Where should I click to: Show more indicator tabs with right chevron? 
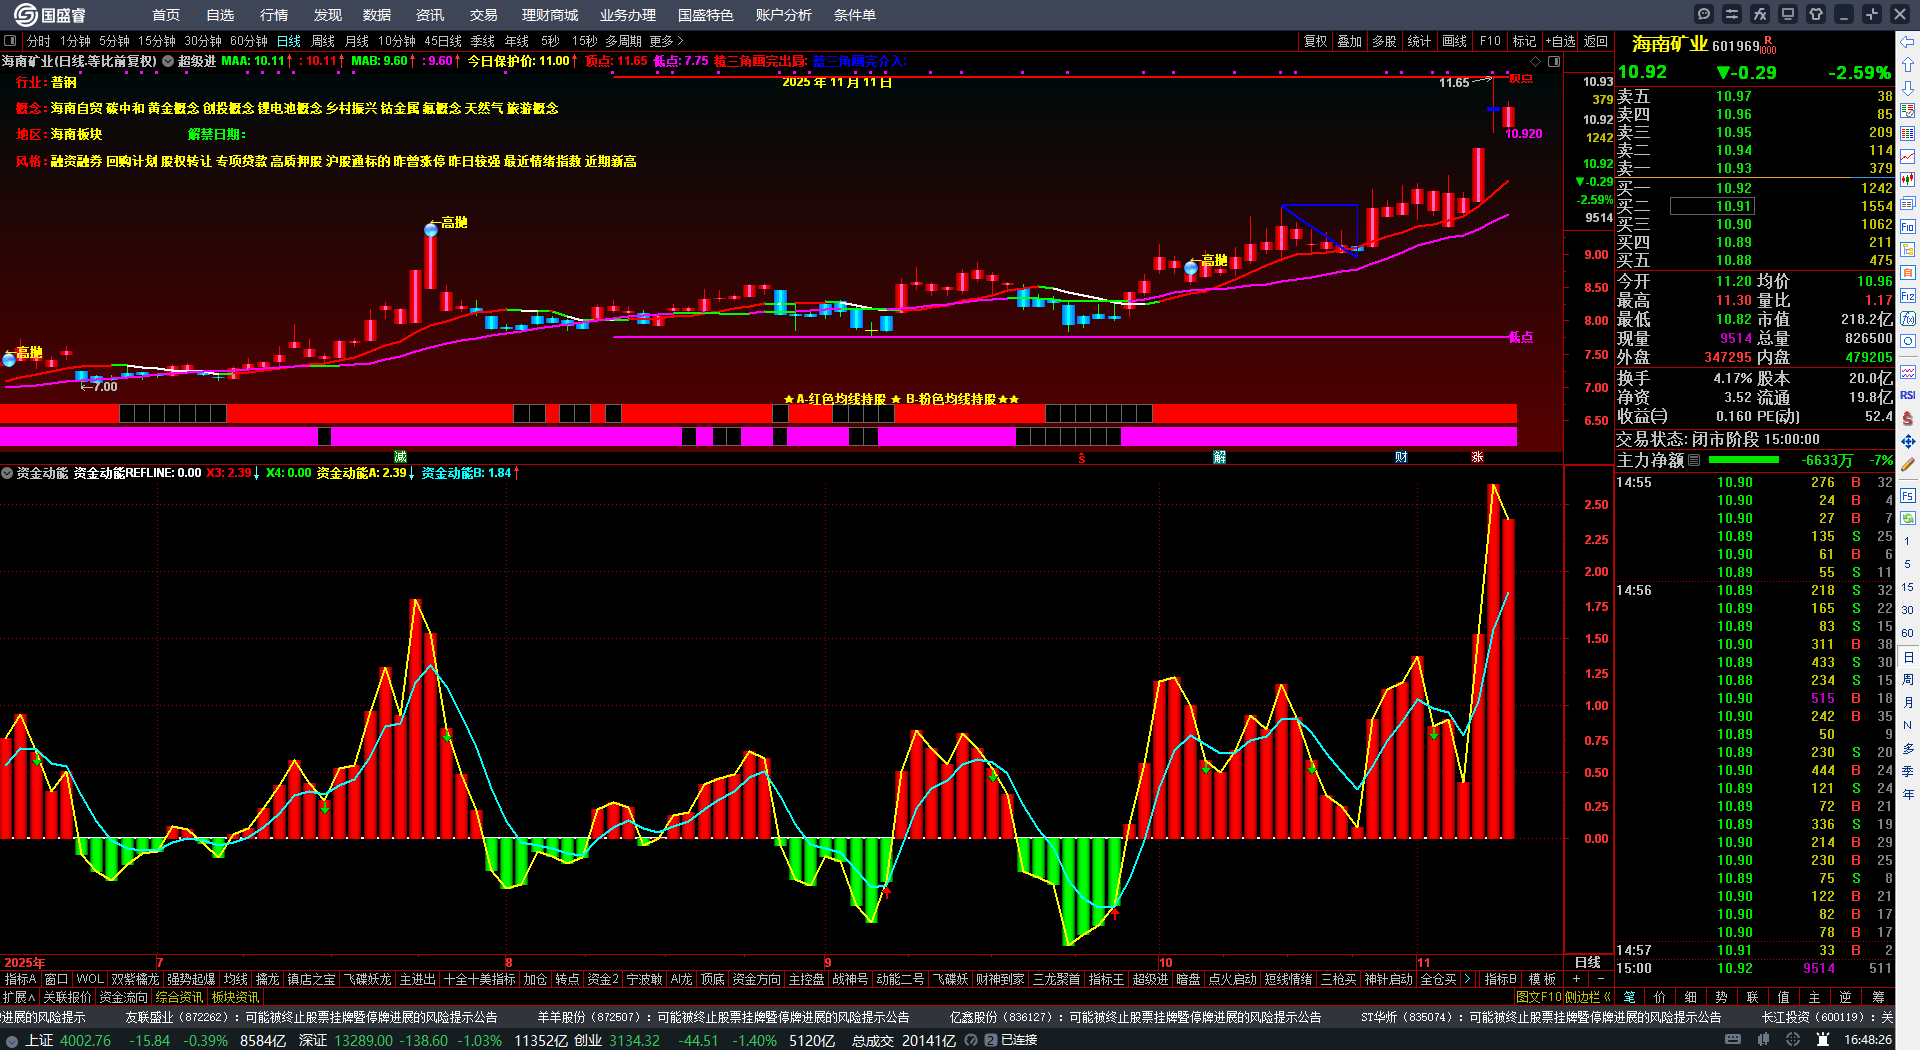pyautogui.click(x=1467, y=979)
